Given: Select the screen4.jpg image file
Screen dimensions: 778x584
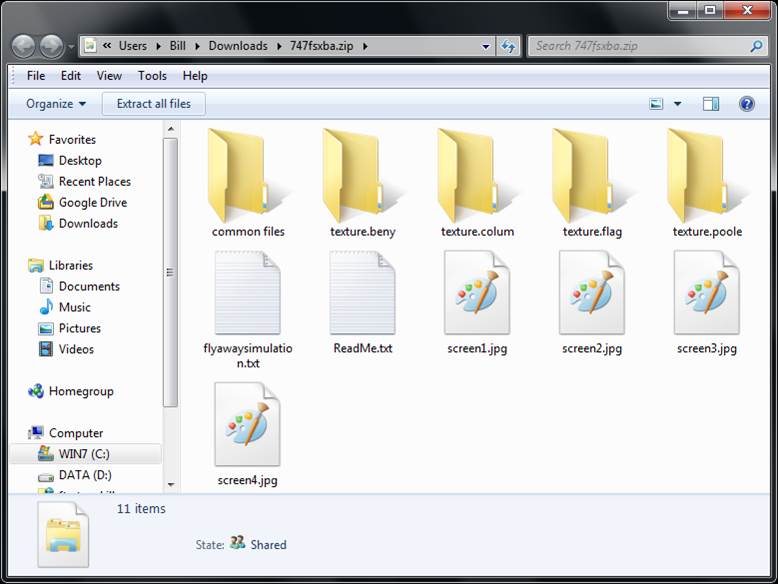Looking at the screenshot, I should pyautogui.click(x=248, y=425).
